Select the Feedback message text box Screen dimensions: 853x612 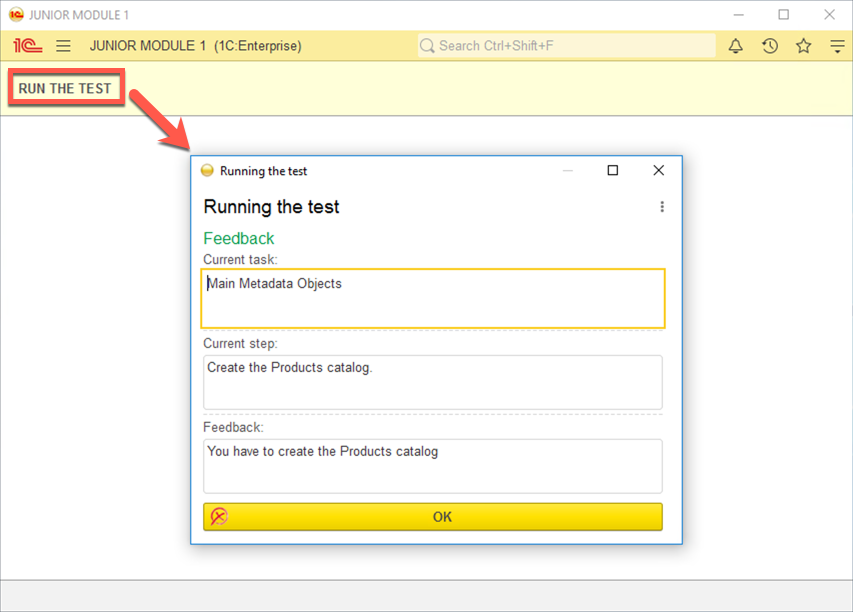click(x=432, y=466)
